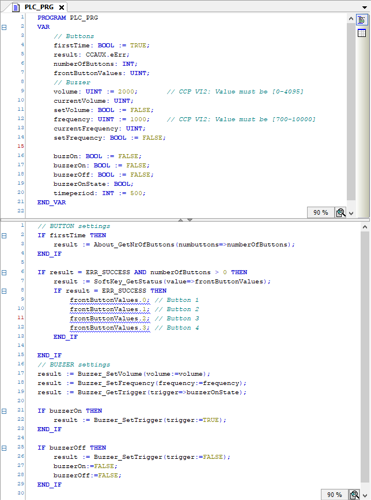Image resolution: width=371 pixels, height=500 pixels.
Task: Click the declaration pane vertical scrollbar thumb
Action: (351, 112)
